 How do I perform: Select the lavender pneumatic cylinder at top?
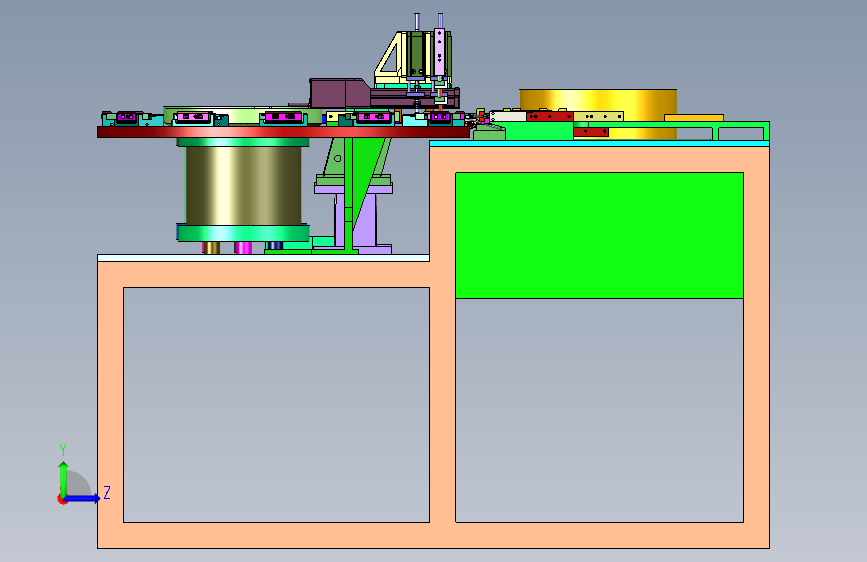point(440,52)
